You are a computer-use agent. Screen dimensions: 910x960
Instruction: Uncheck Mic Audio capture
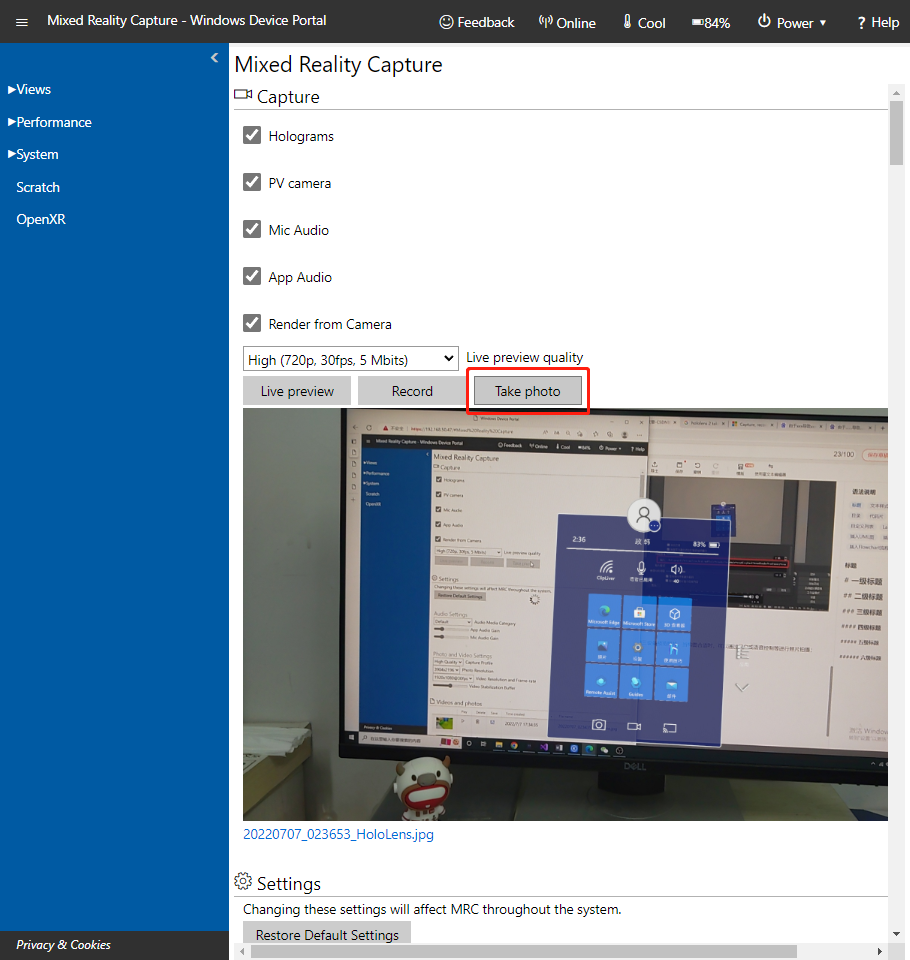[251, 229]
